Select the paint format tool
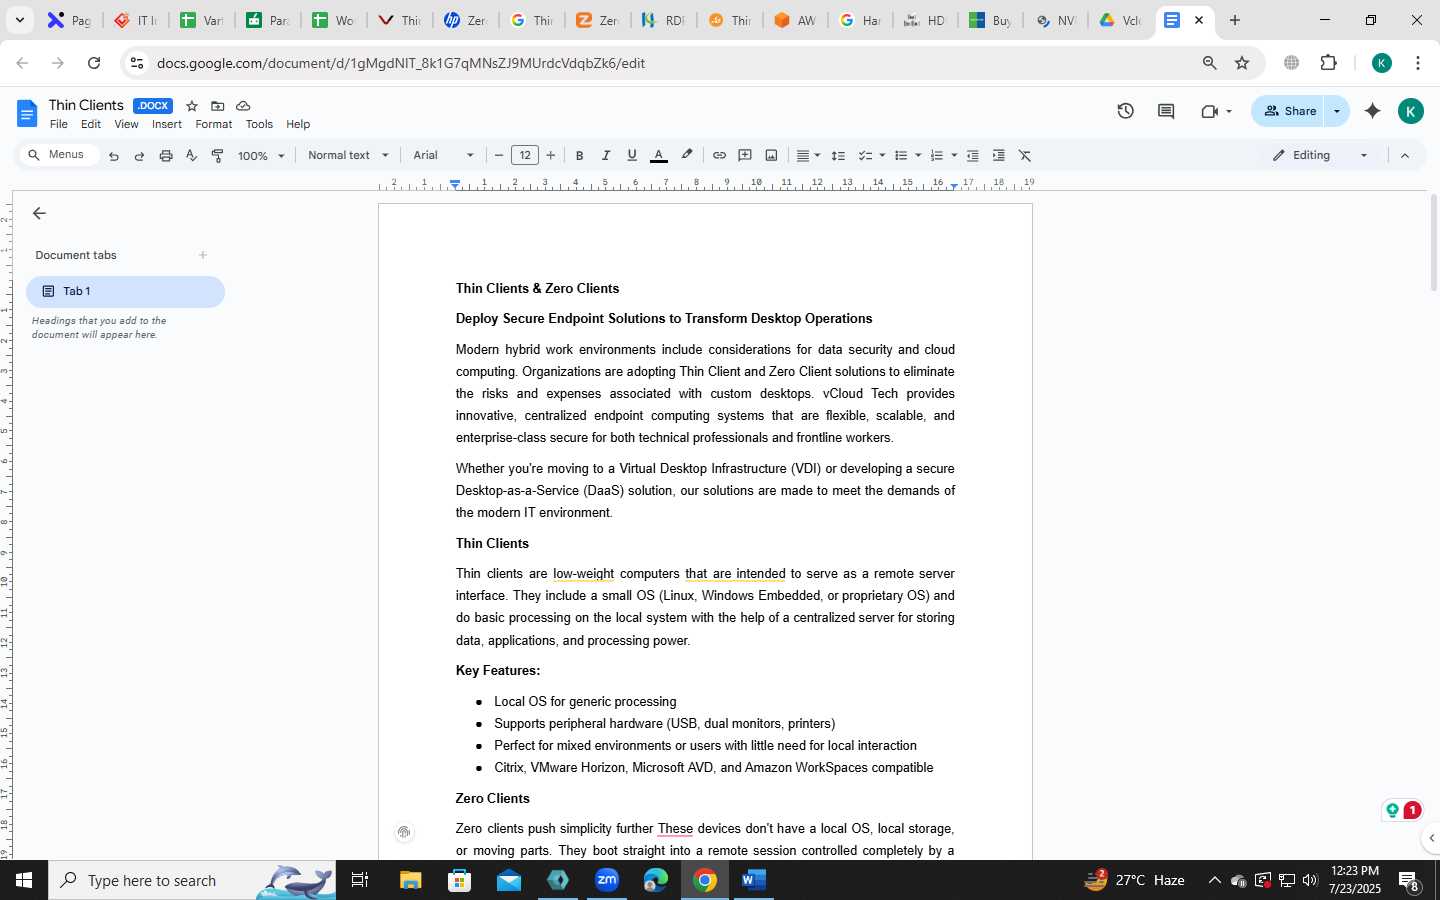The width and height of the screenshot is (1440, 900). [x=217, y=156]
